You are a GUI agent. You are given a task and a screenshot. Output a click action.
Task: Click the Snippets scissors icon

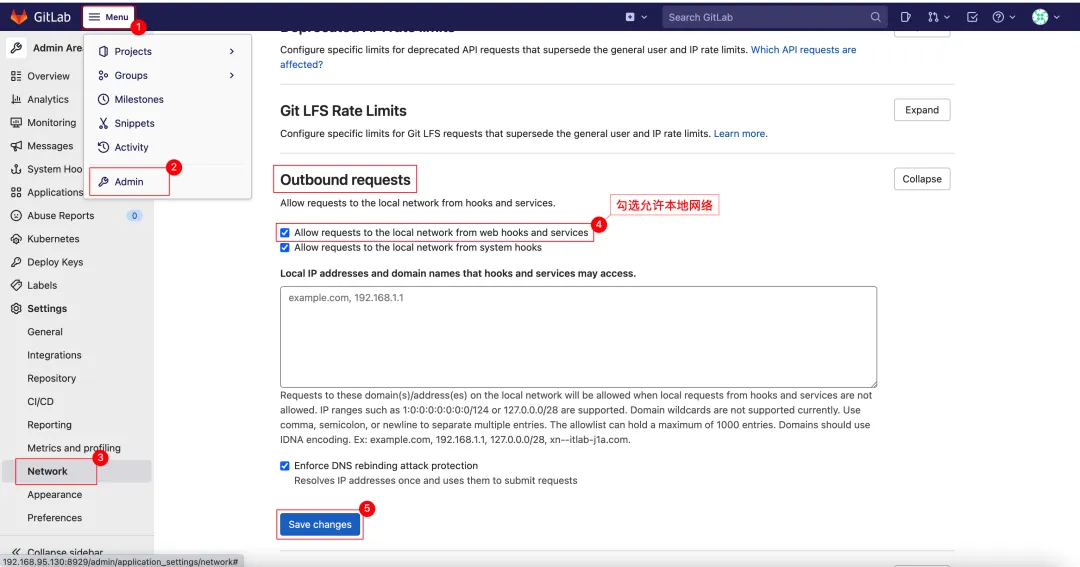[x=103, y=123]
